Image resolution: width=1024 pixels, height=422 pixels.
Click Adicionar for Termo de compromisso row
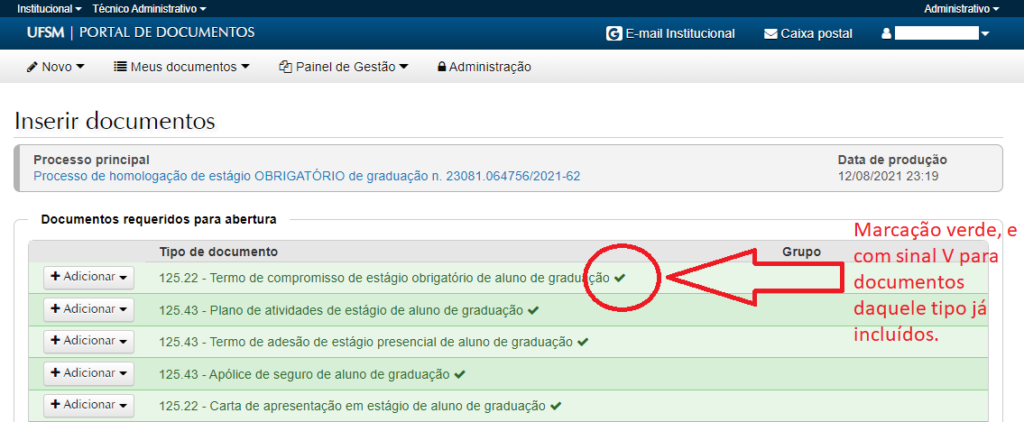pyautogui.click(x=88, y=277)
